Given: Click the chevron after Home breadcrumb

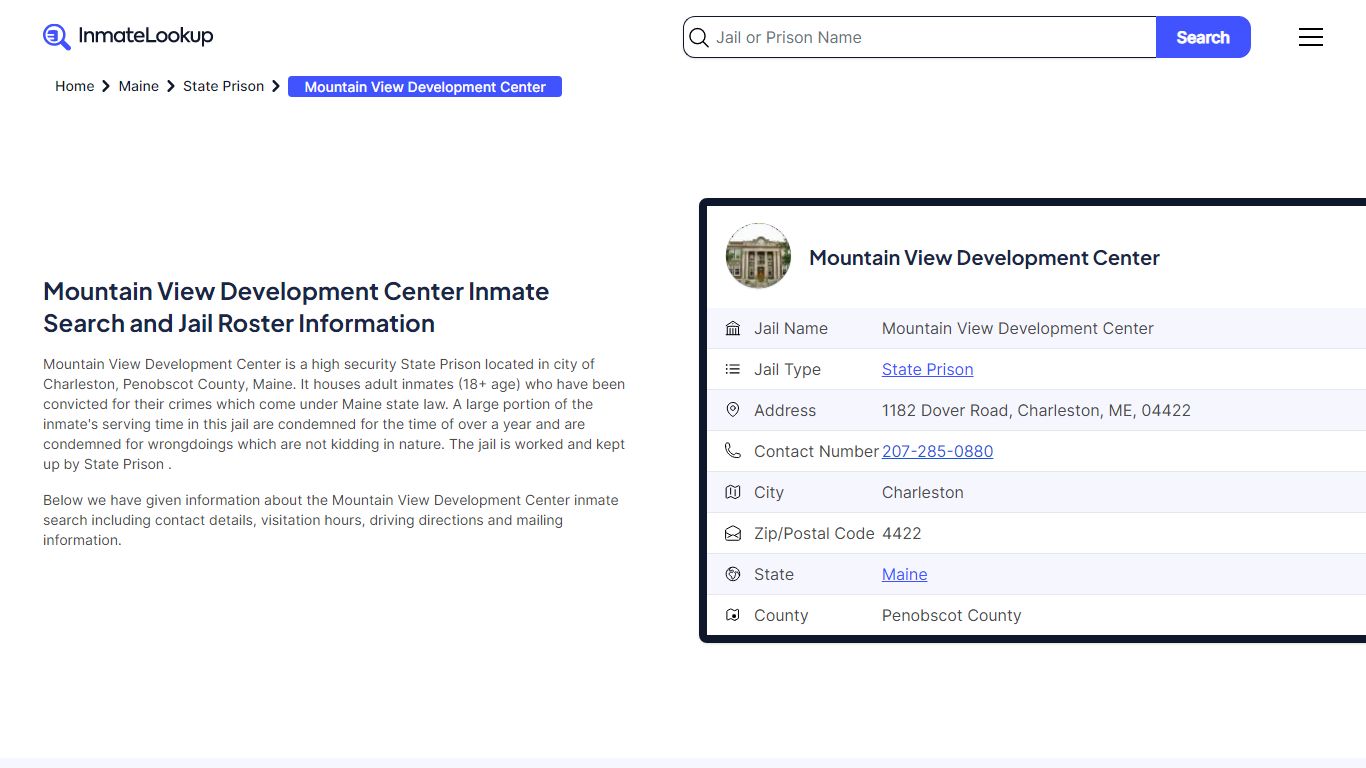Looking at the screenshot, I should point(106,87).
